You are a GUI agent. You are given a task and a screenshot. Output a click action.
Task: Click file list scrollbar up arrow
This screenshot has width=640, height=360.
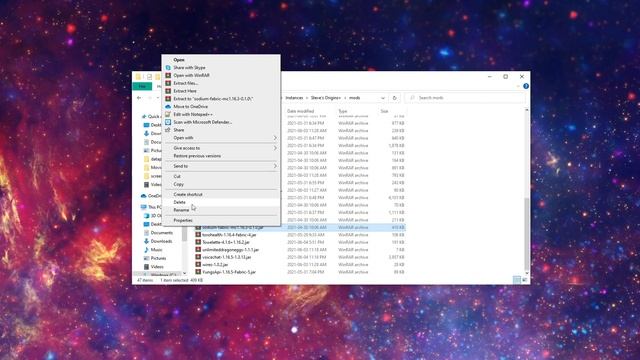527,110
